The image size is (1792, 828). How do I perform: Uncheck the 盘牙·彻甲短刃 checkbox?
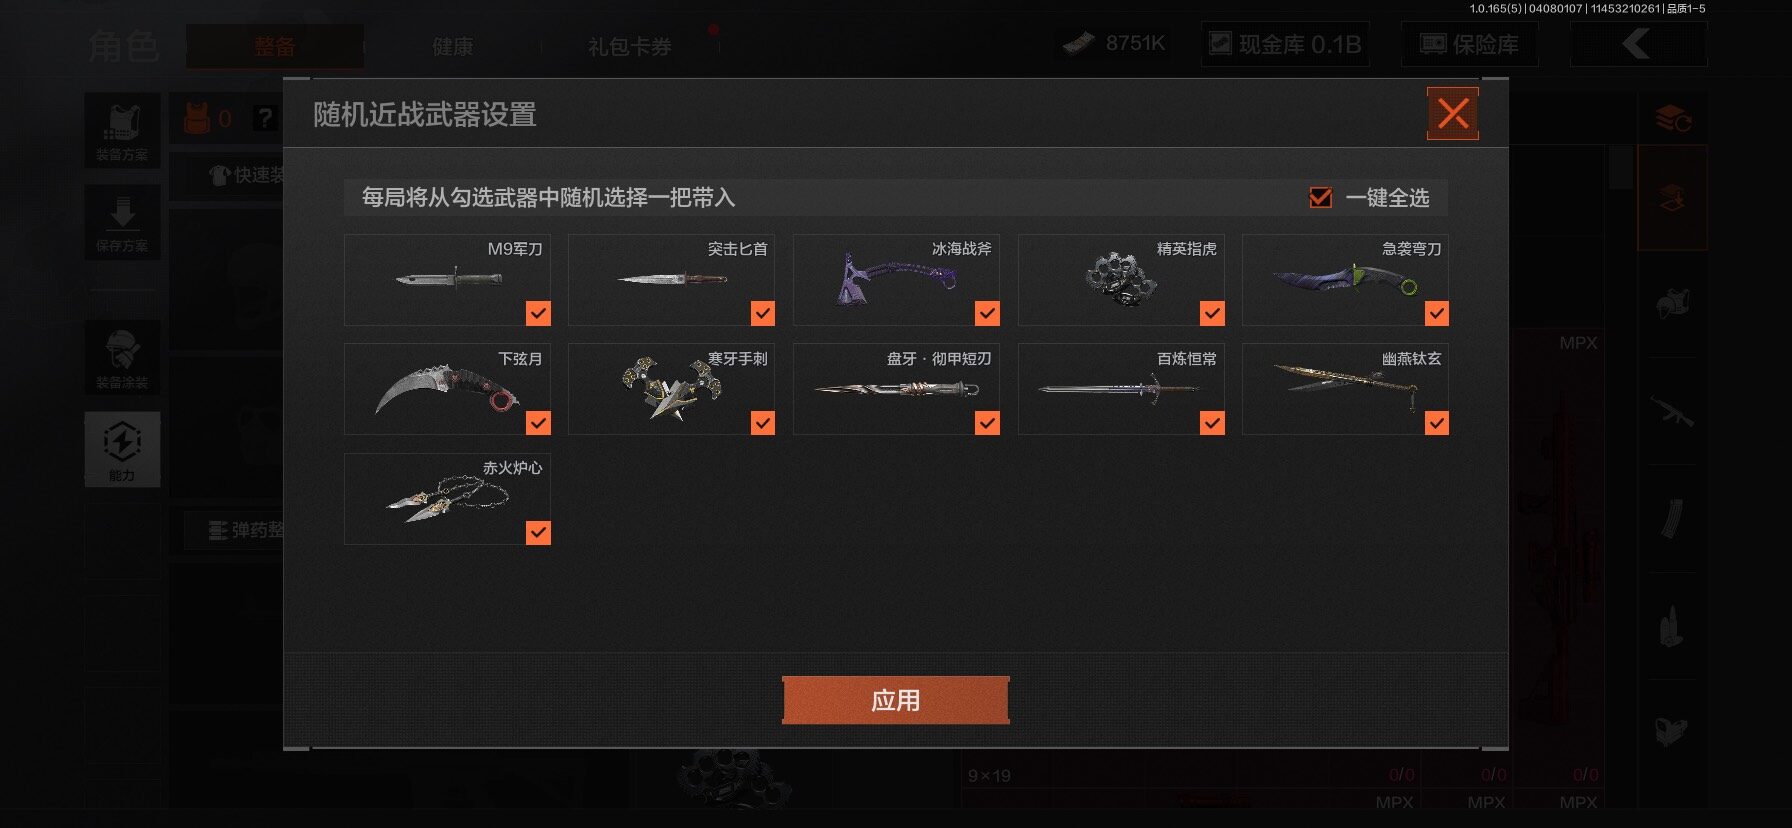[x=987, y=423]
